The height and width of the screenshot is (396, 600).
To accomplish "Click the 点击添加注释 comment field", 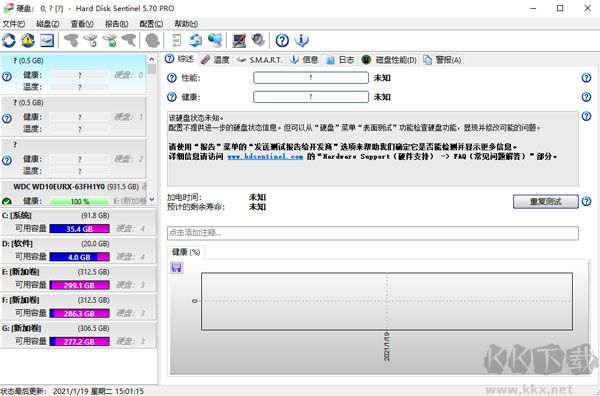I will (x=372, y=233).
